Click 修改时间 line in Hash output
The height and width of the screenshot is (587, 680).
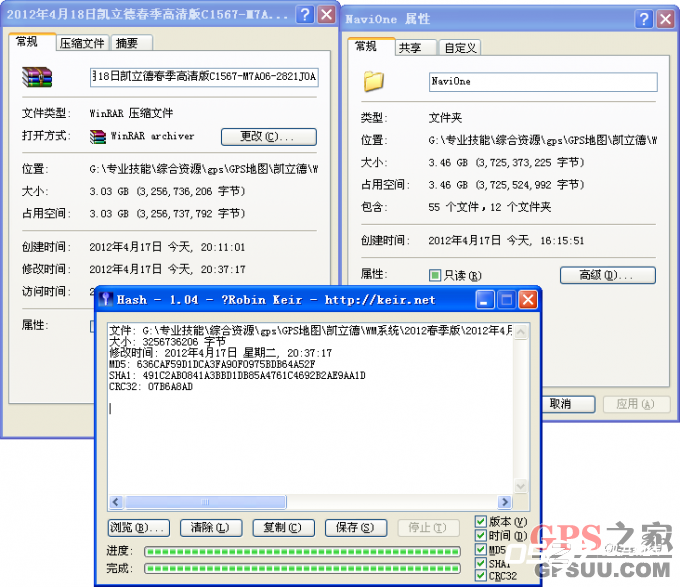(x=220, y=353)
